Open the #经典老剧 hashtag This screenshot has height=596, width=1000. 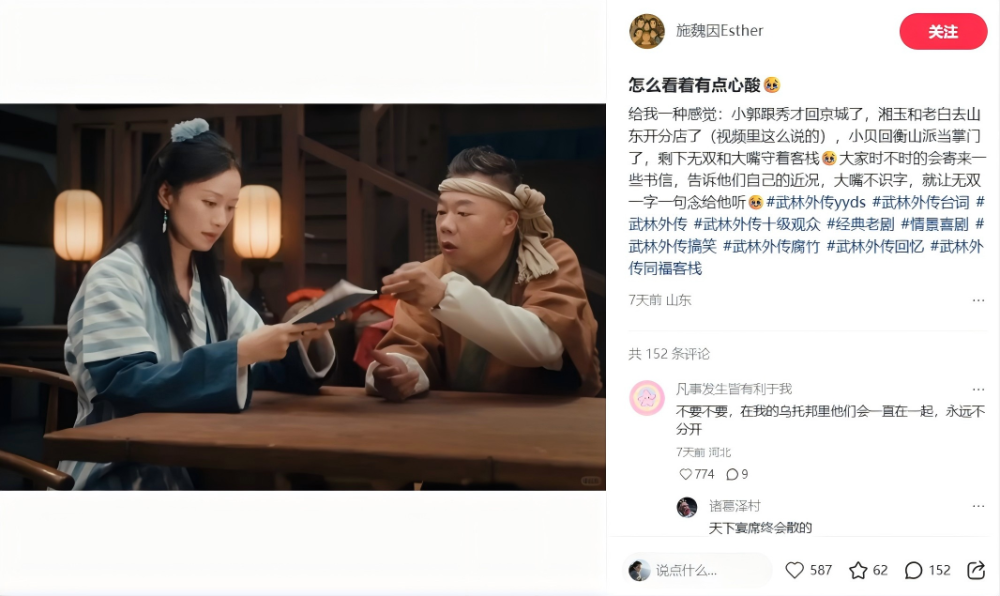pyautogui.click(x=860, y=224)
